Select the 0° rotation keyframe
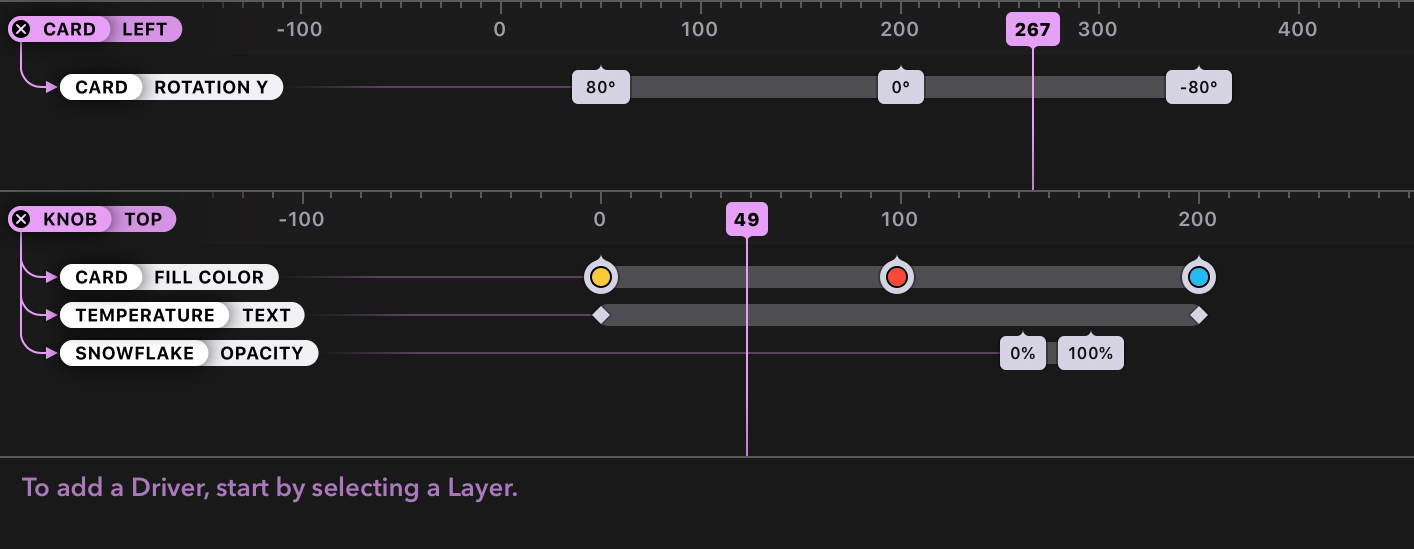This screenshot has width=1414, height=549. click(901, 87)
